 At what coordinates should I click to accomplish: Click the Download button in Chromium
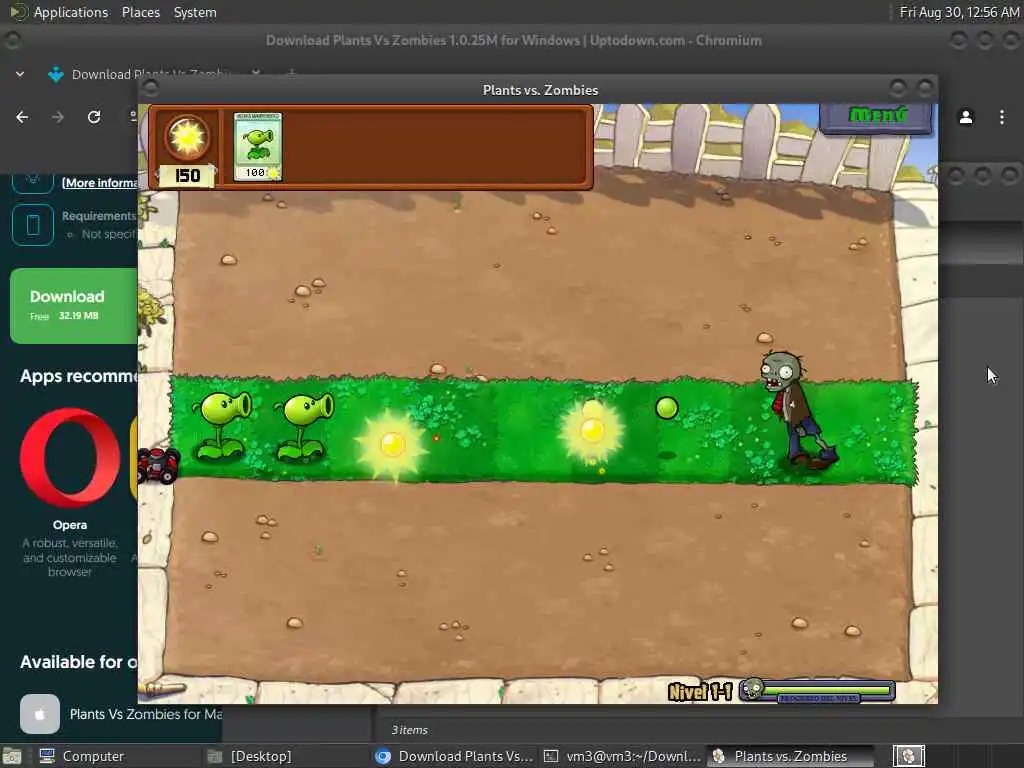pyautogui.click(x=73, y=305)
